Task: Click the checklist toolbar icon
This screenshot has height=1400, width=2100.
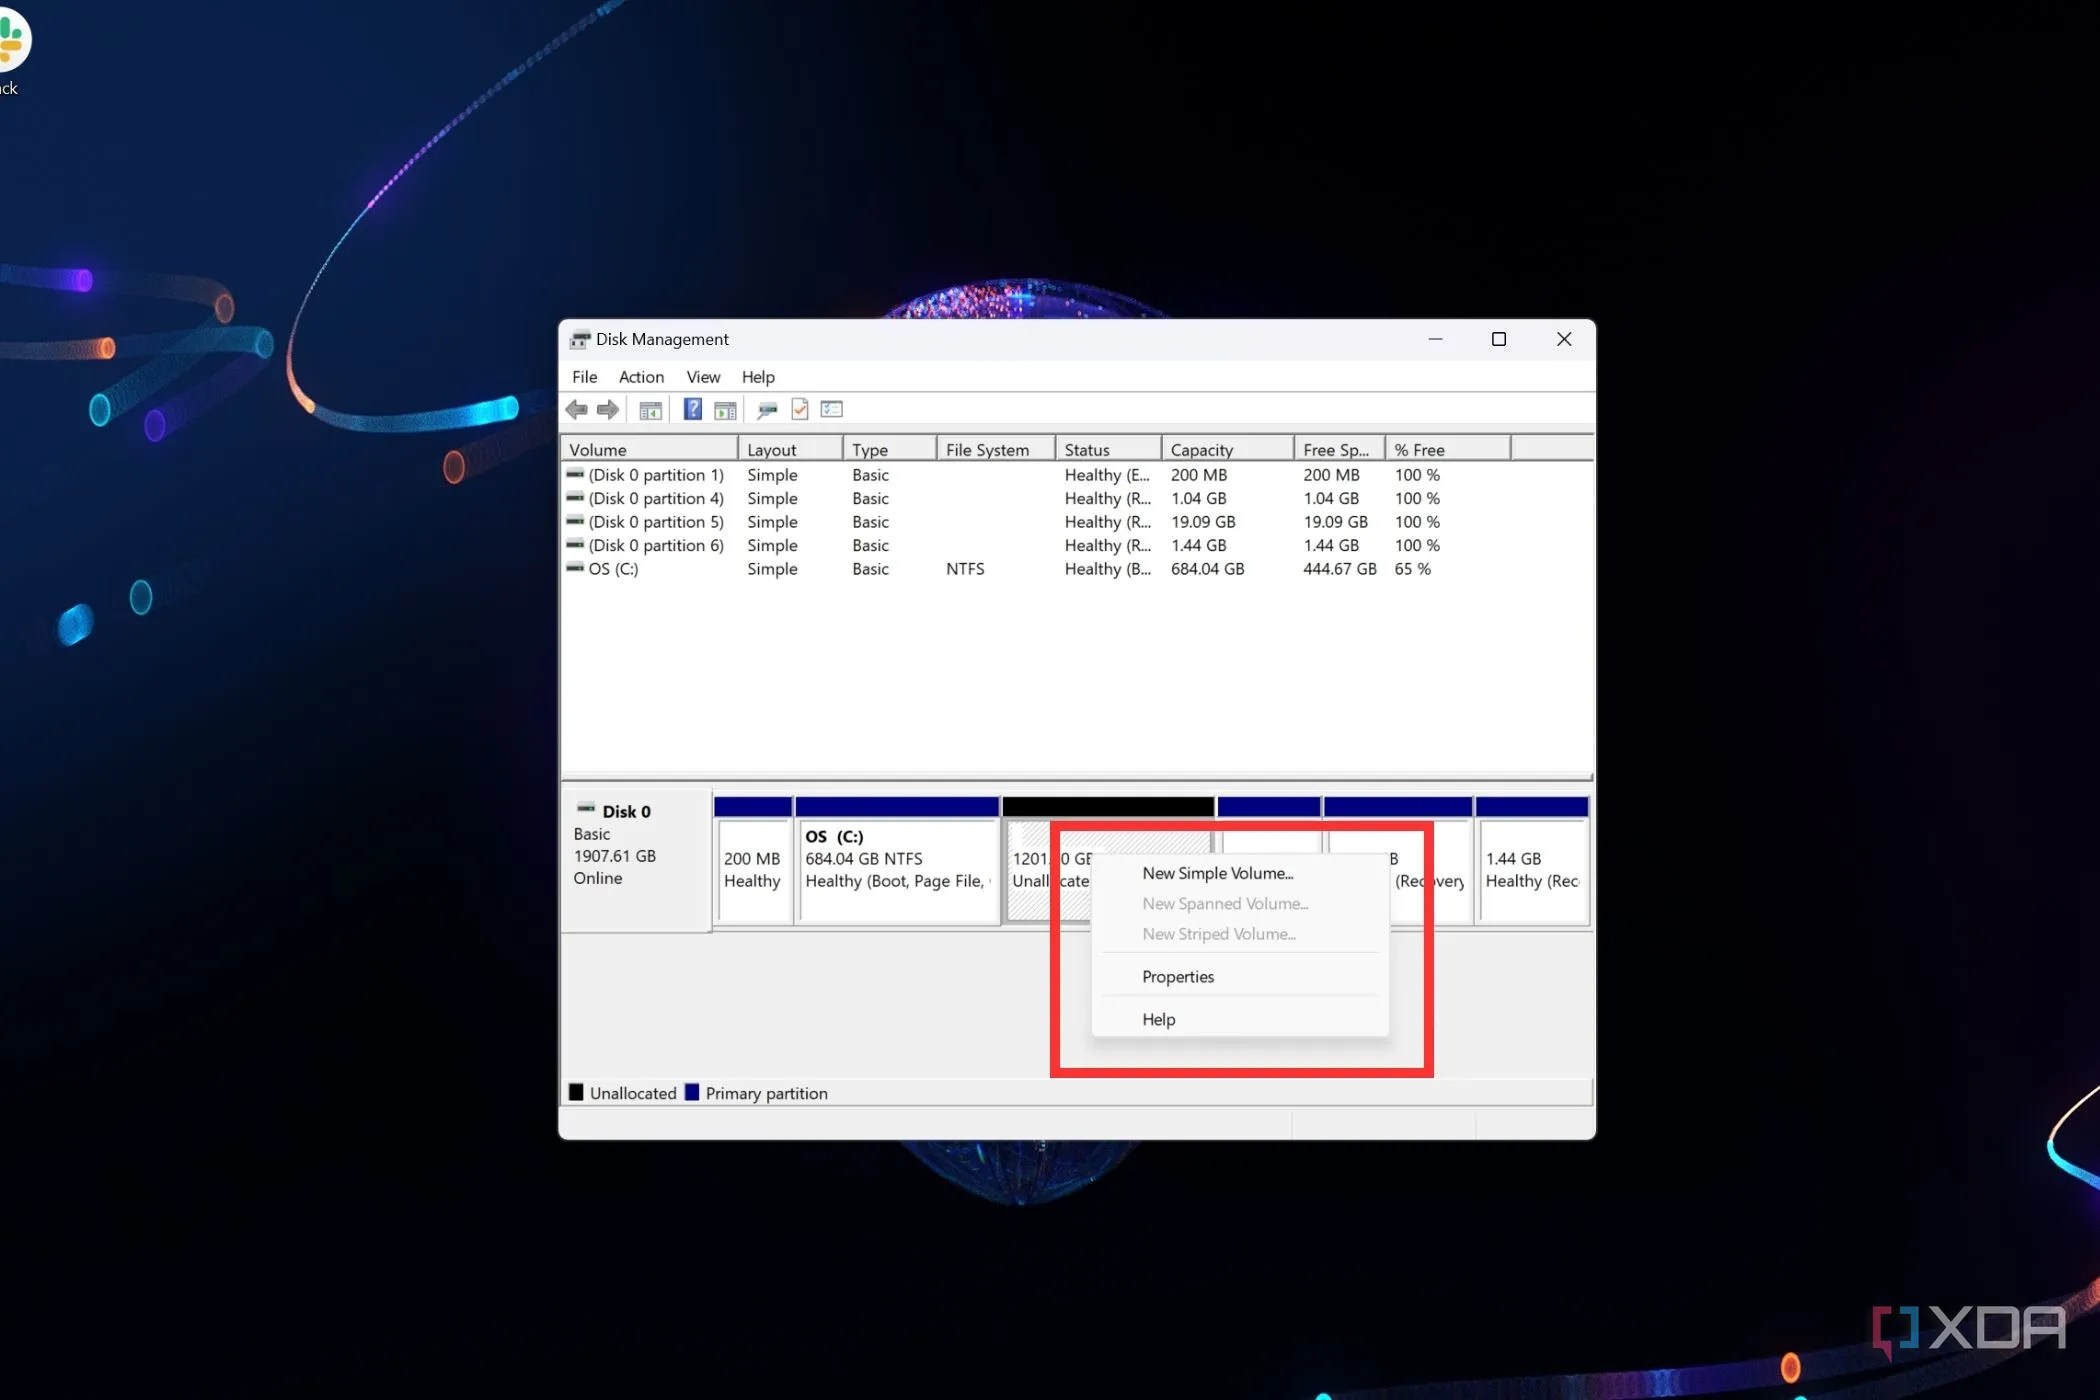Action: [831, 409]
